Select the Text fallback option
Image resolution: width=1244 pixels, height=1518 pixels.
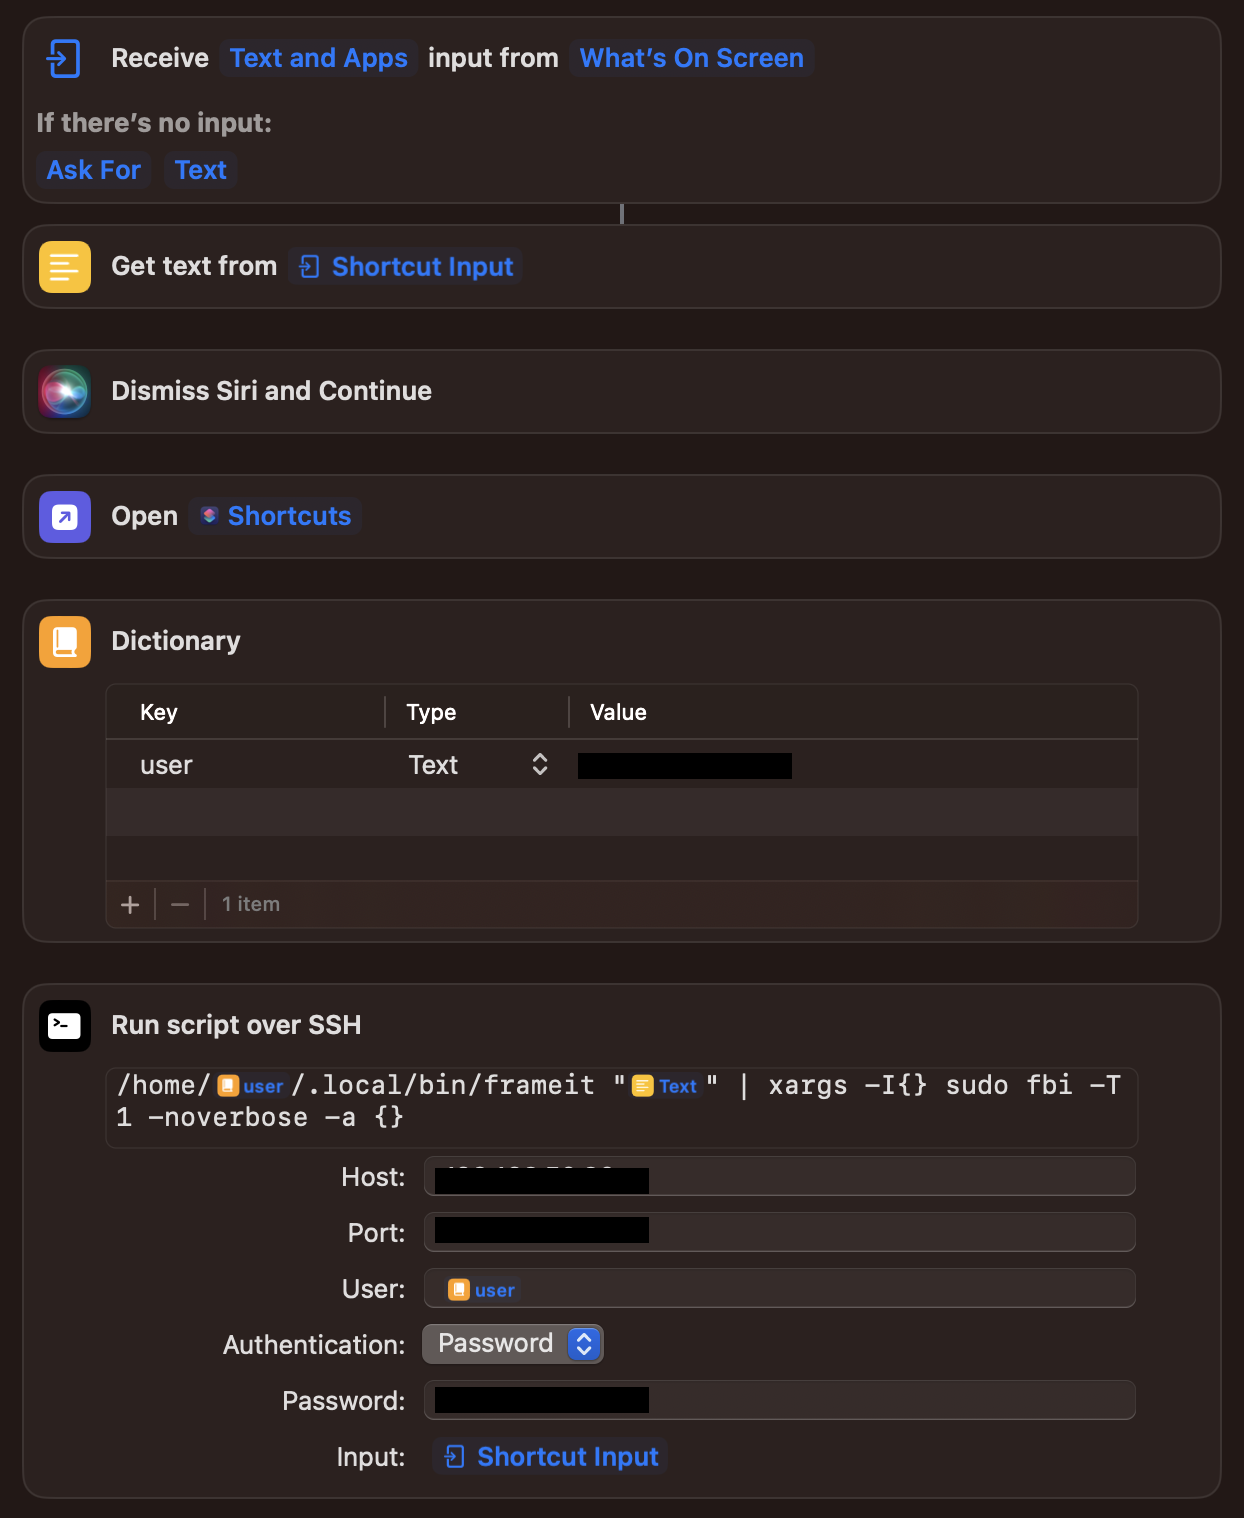click(x=200, y=170)
